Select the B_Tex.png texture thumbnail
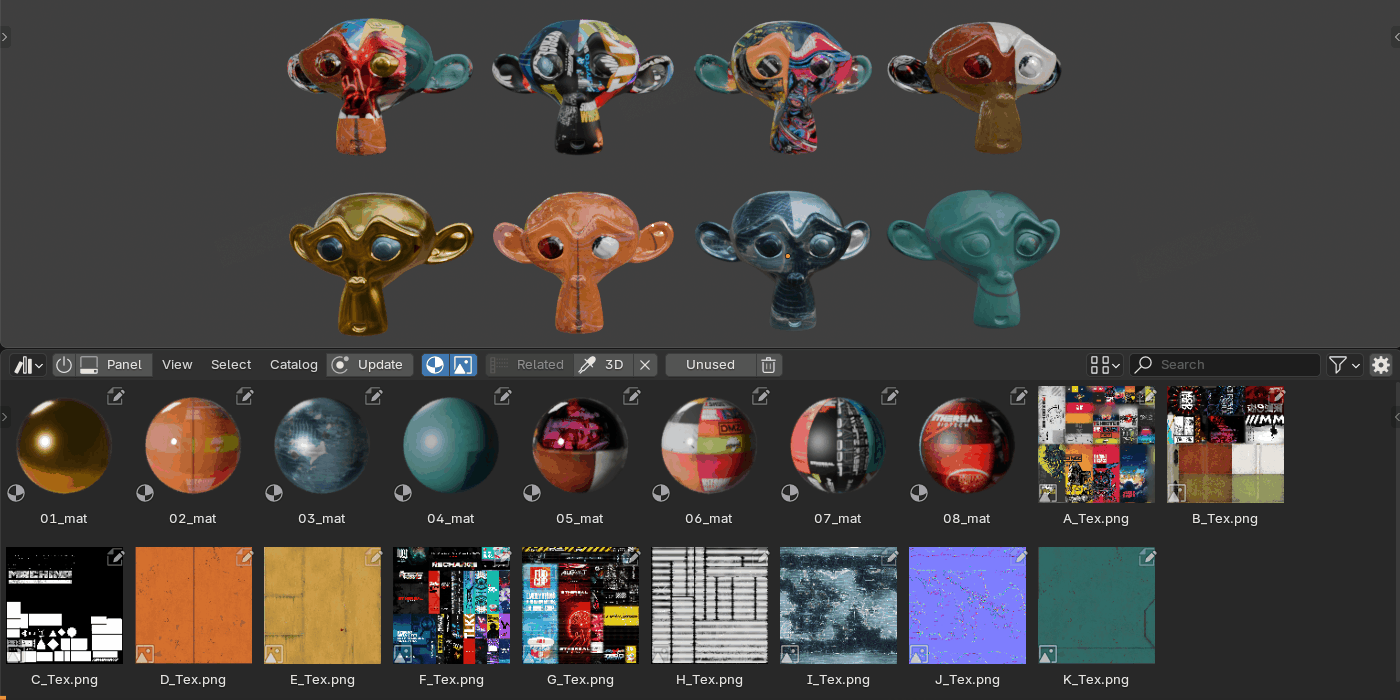Screen dimensions: 1400x700 pyautogui.click(x=1225, y=445)
